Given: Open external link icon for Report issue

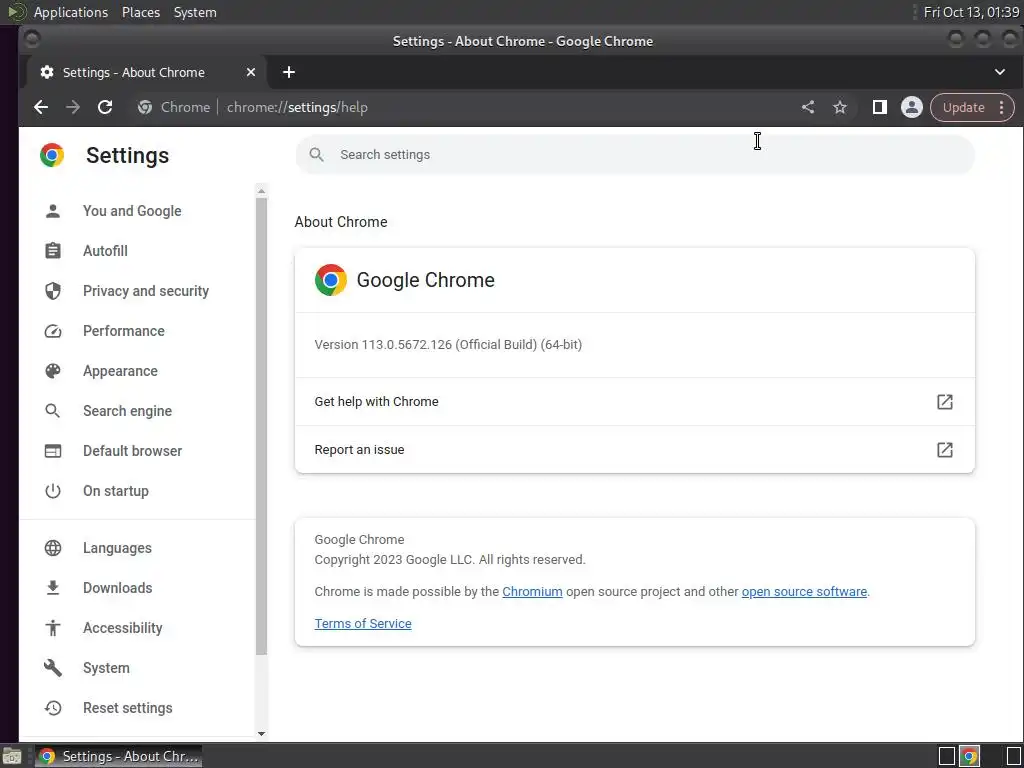Looking at the screenshot, I should tap(944, 449).
